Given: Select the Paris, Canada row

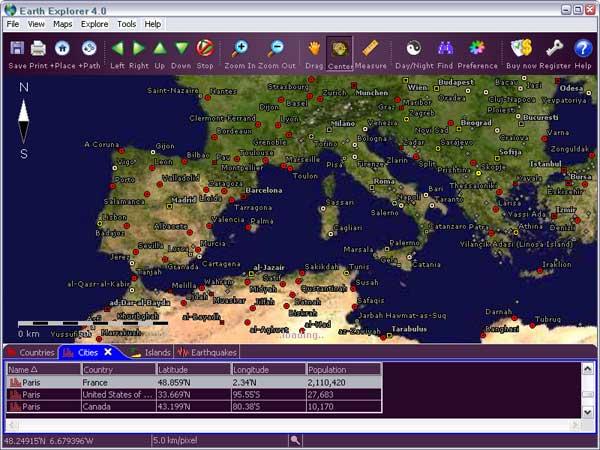Looking at the screenshot, I should click(194, 406).
